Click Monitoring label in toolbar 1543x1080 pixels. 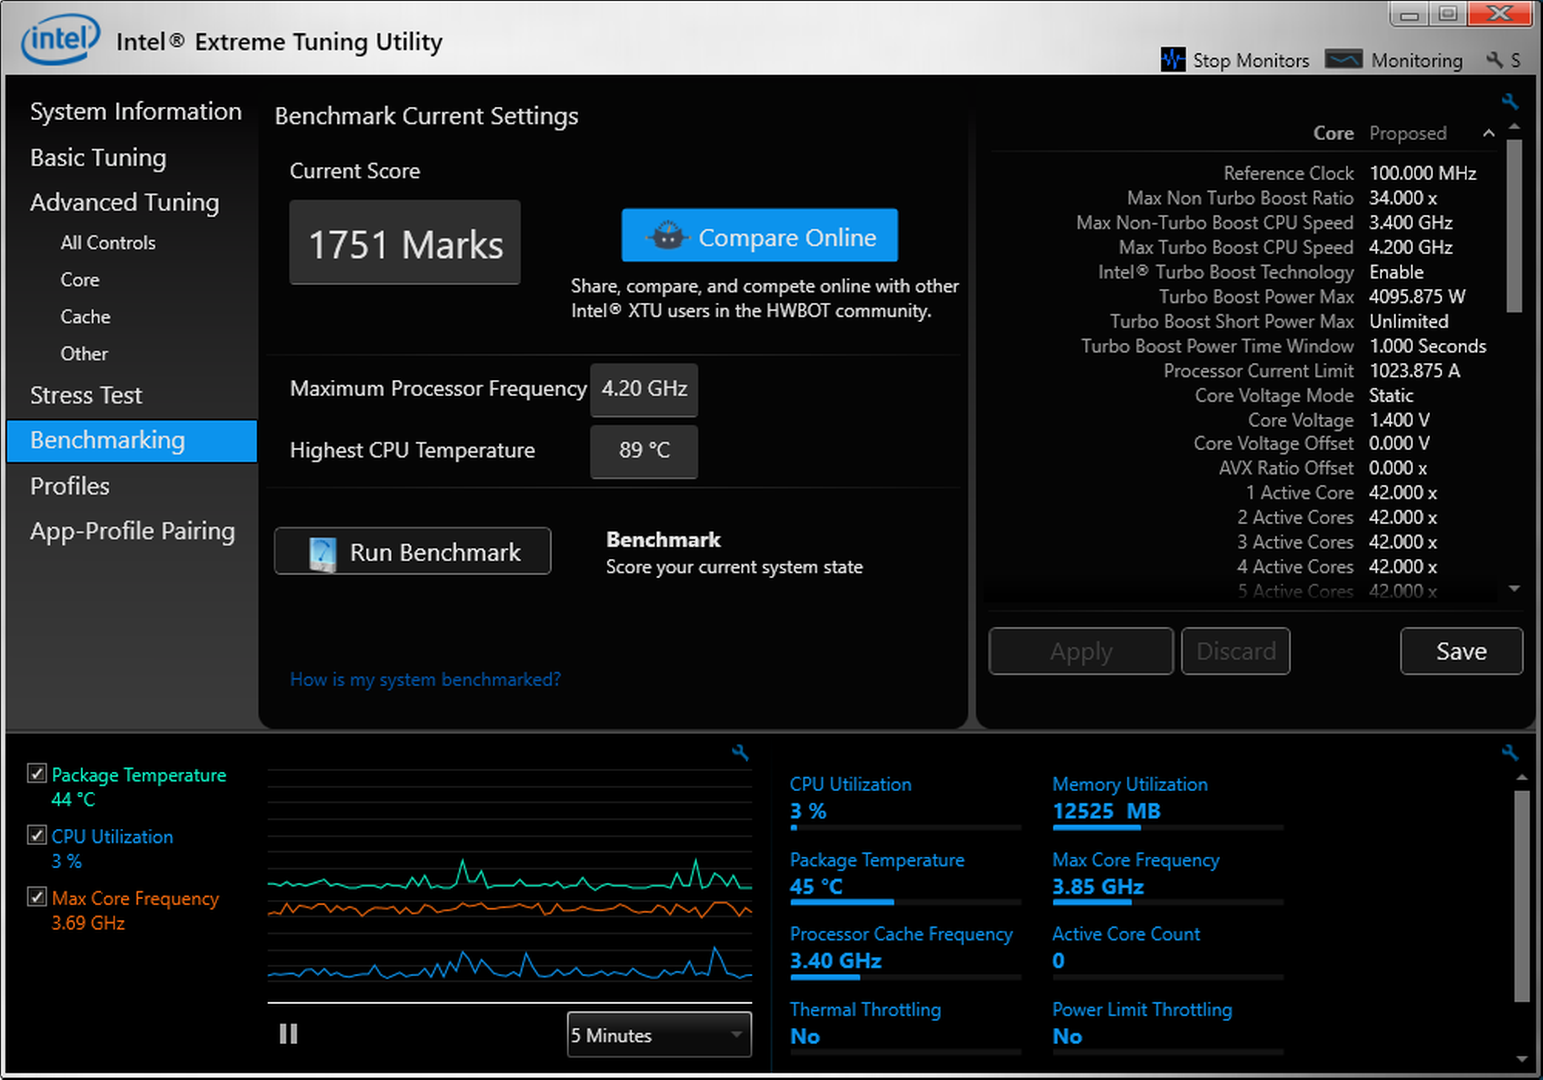point(1417,60)
